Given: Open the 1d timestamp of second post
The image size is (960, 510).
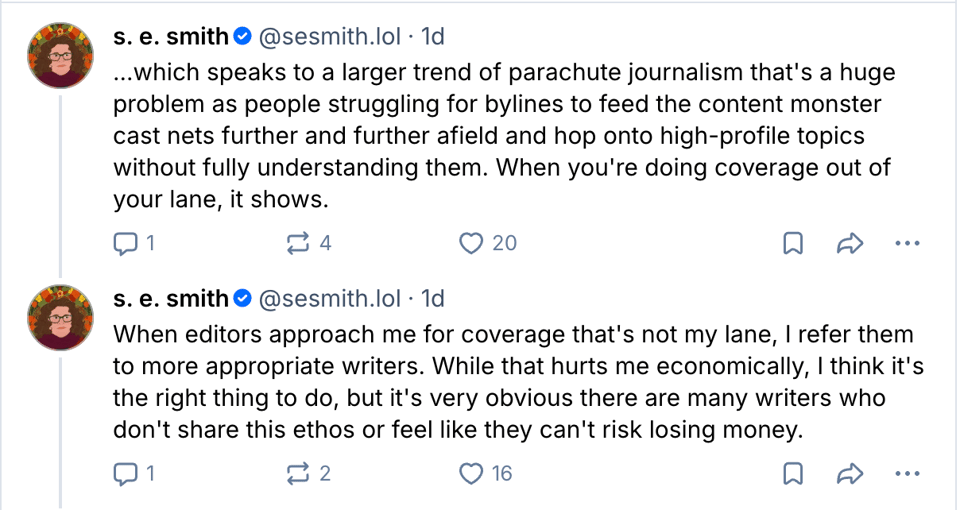Looking at the screenshot, I should [433, 298].
